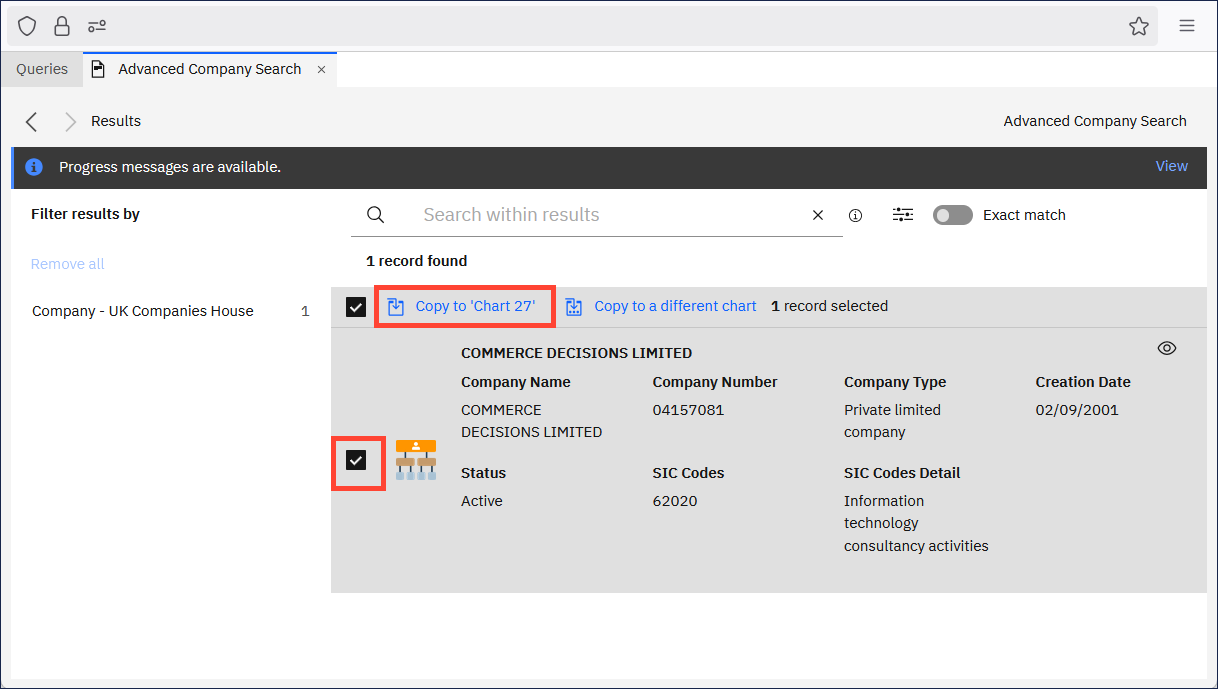Click Private limited company type value
Image resolution: width=1218 pixels, height=689 pixels.
click(x=892, y=421)
